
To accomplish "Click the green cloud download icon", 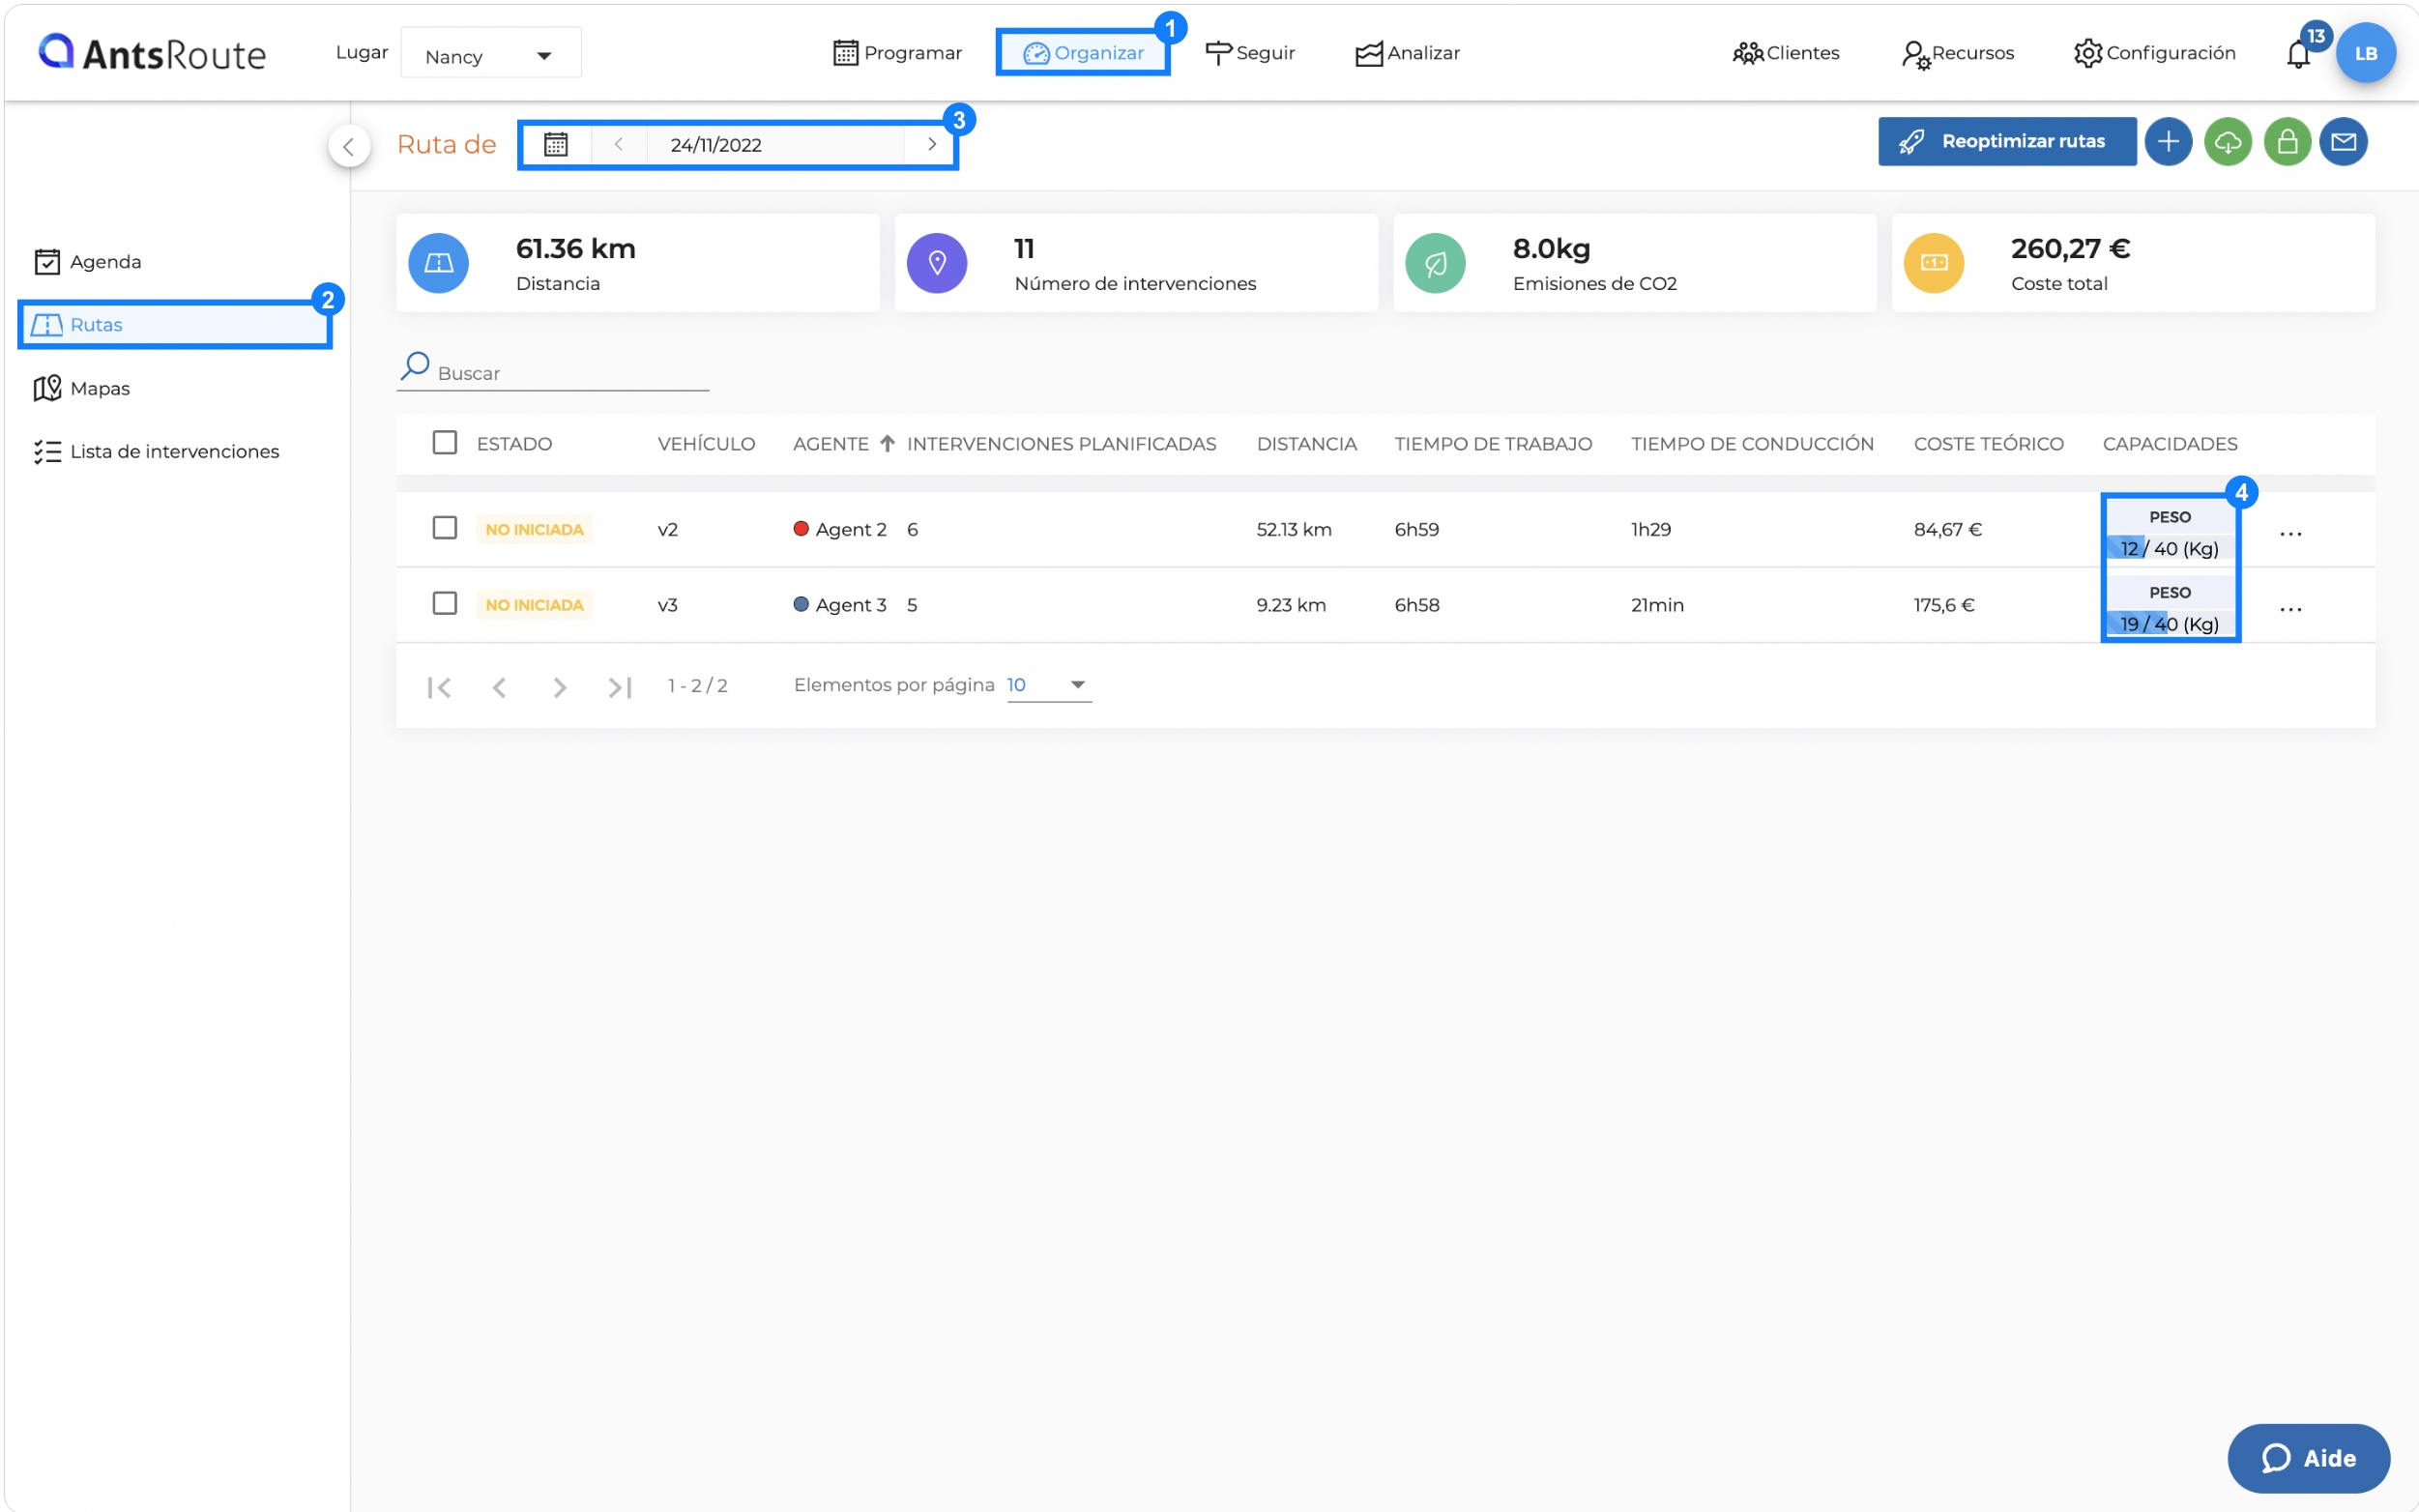I will coord(2227,141).
